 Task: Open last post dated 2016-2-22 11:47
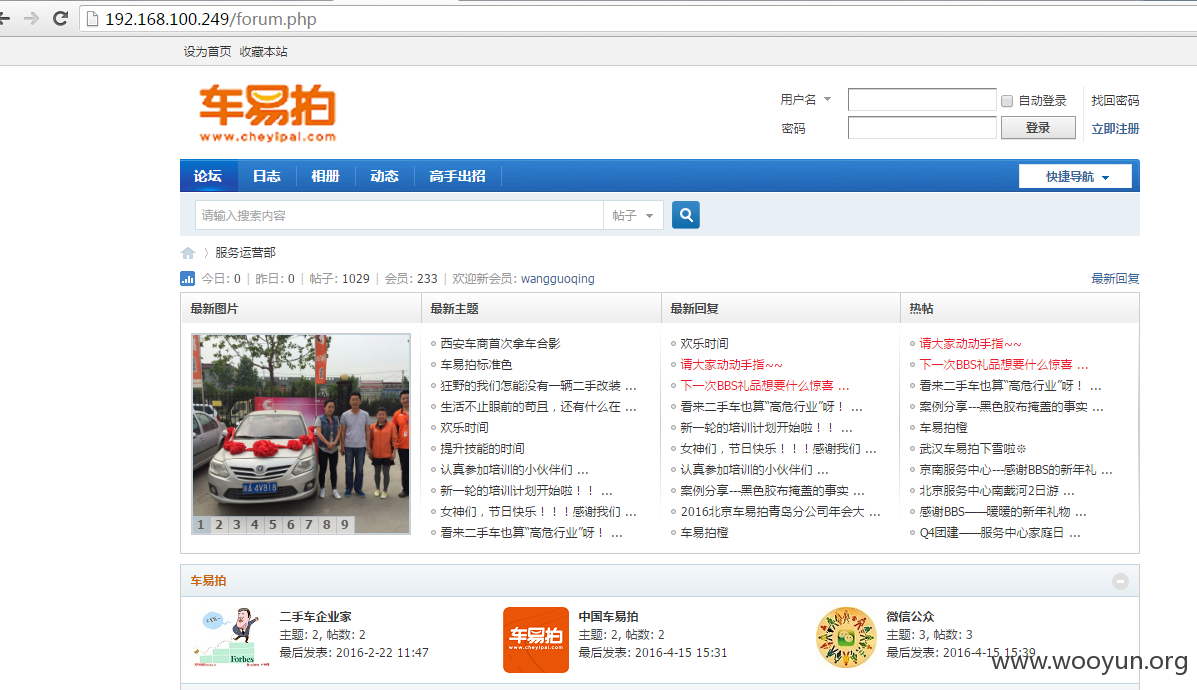[382, 653]
